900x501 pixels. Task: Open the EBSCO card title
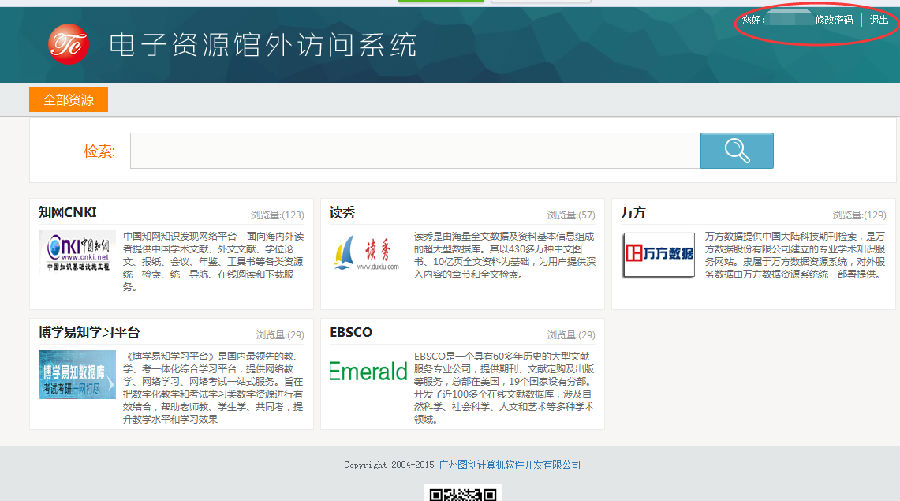pyautogui.click(x=351, y=332)
